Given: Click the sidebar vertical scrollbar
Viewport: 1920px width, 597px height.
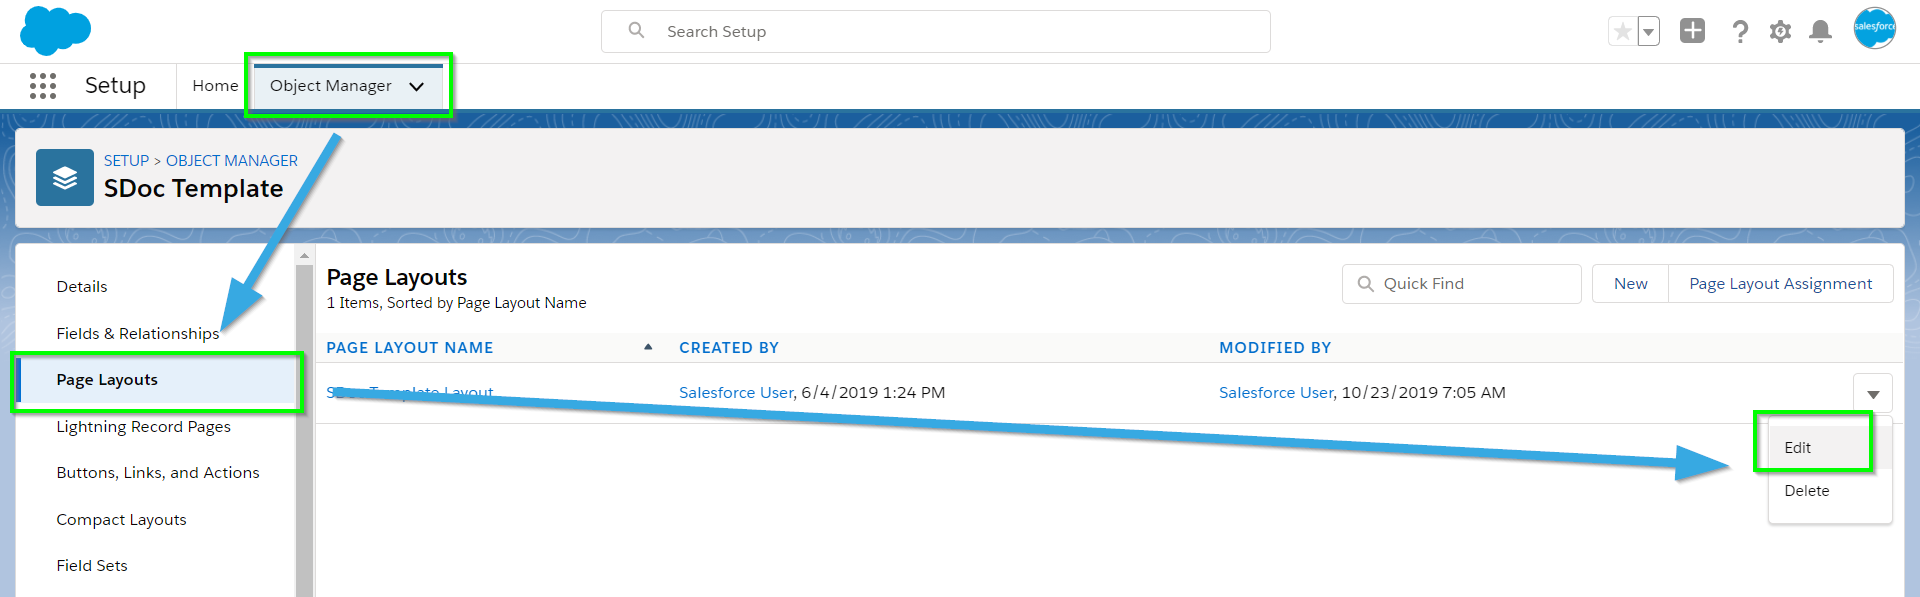Looking at the screenshot, I should [304, 430].
